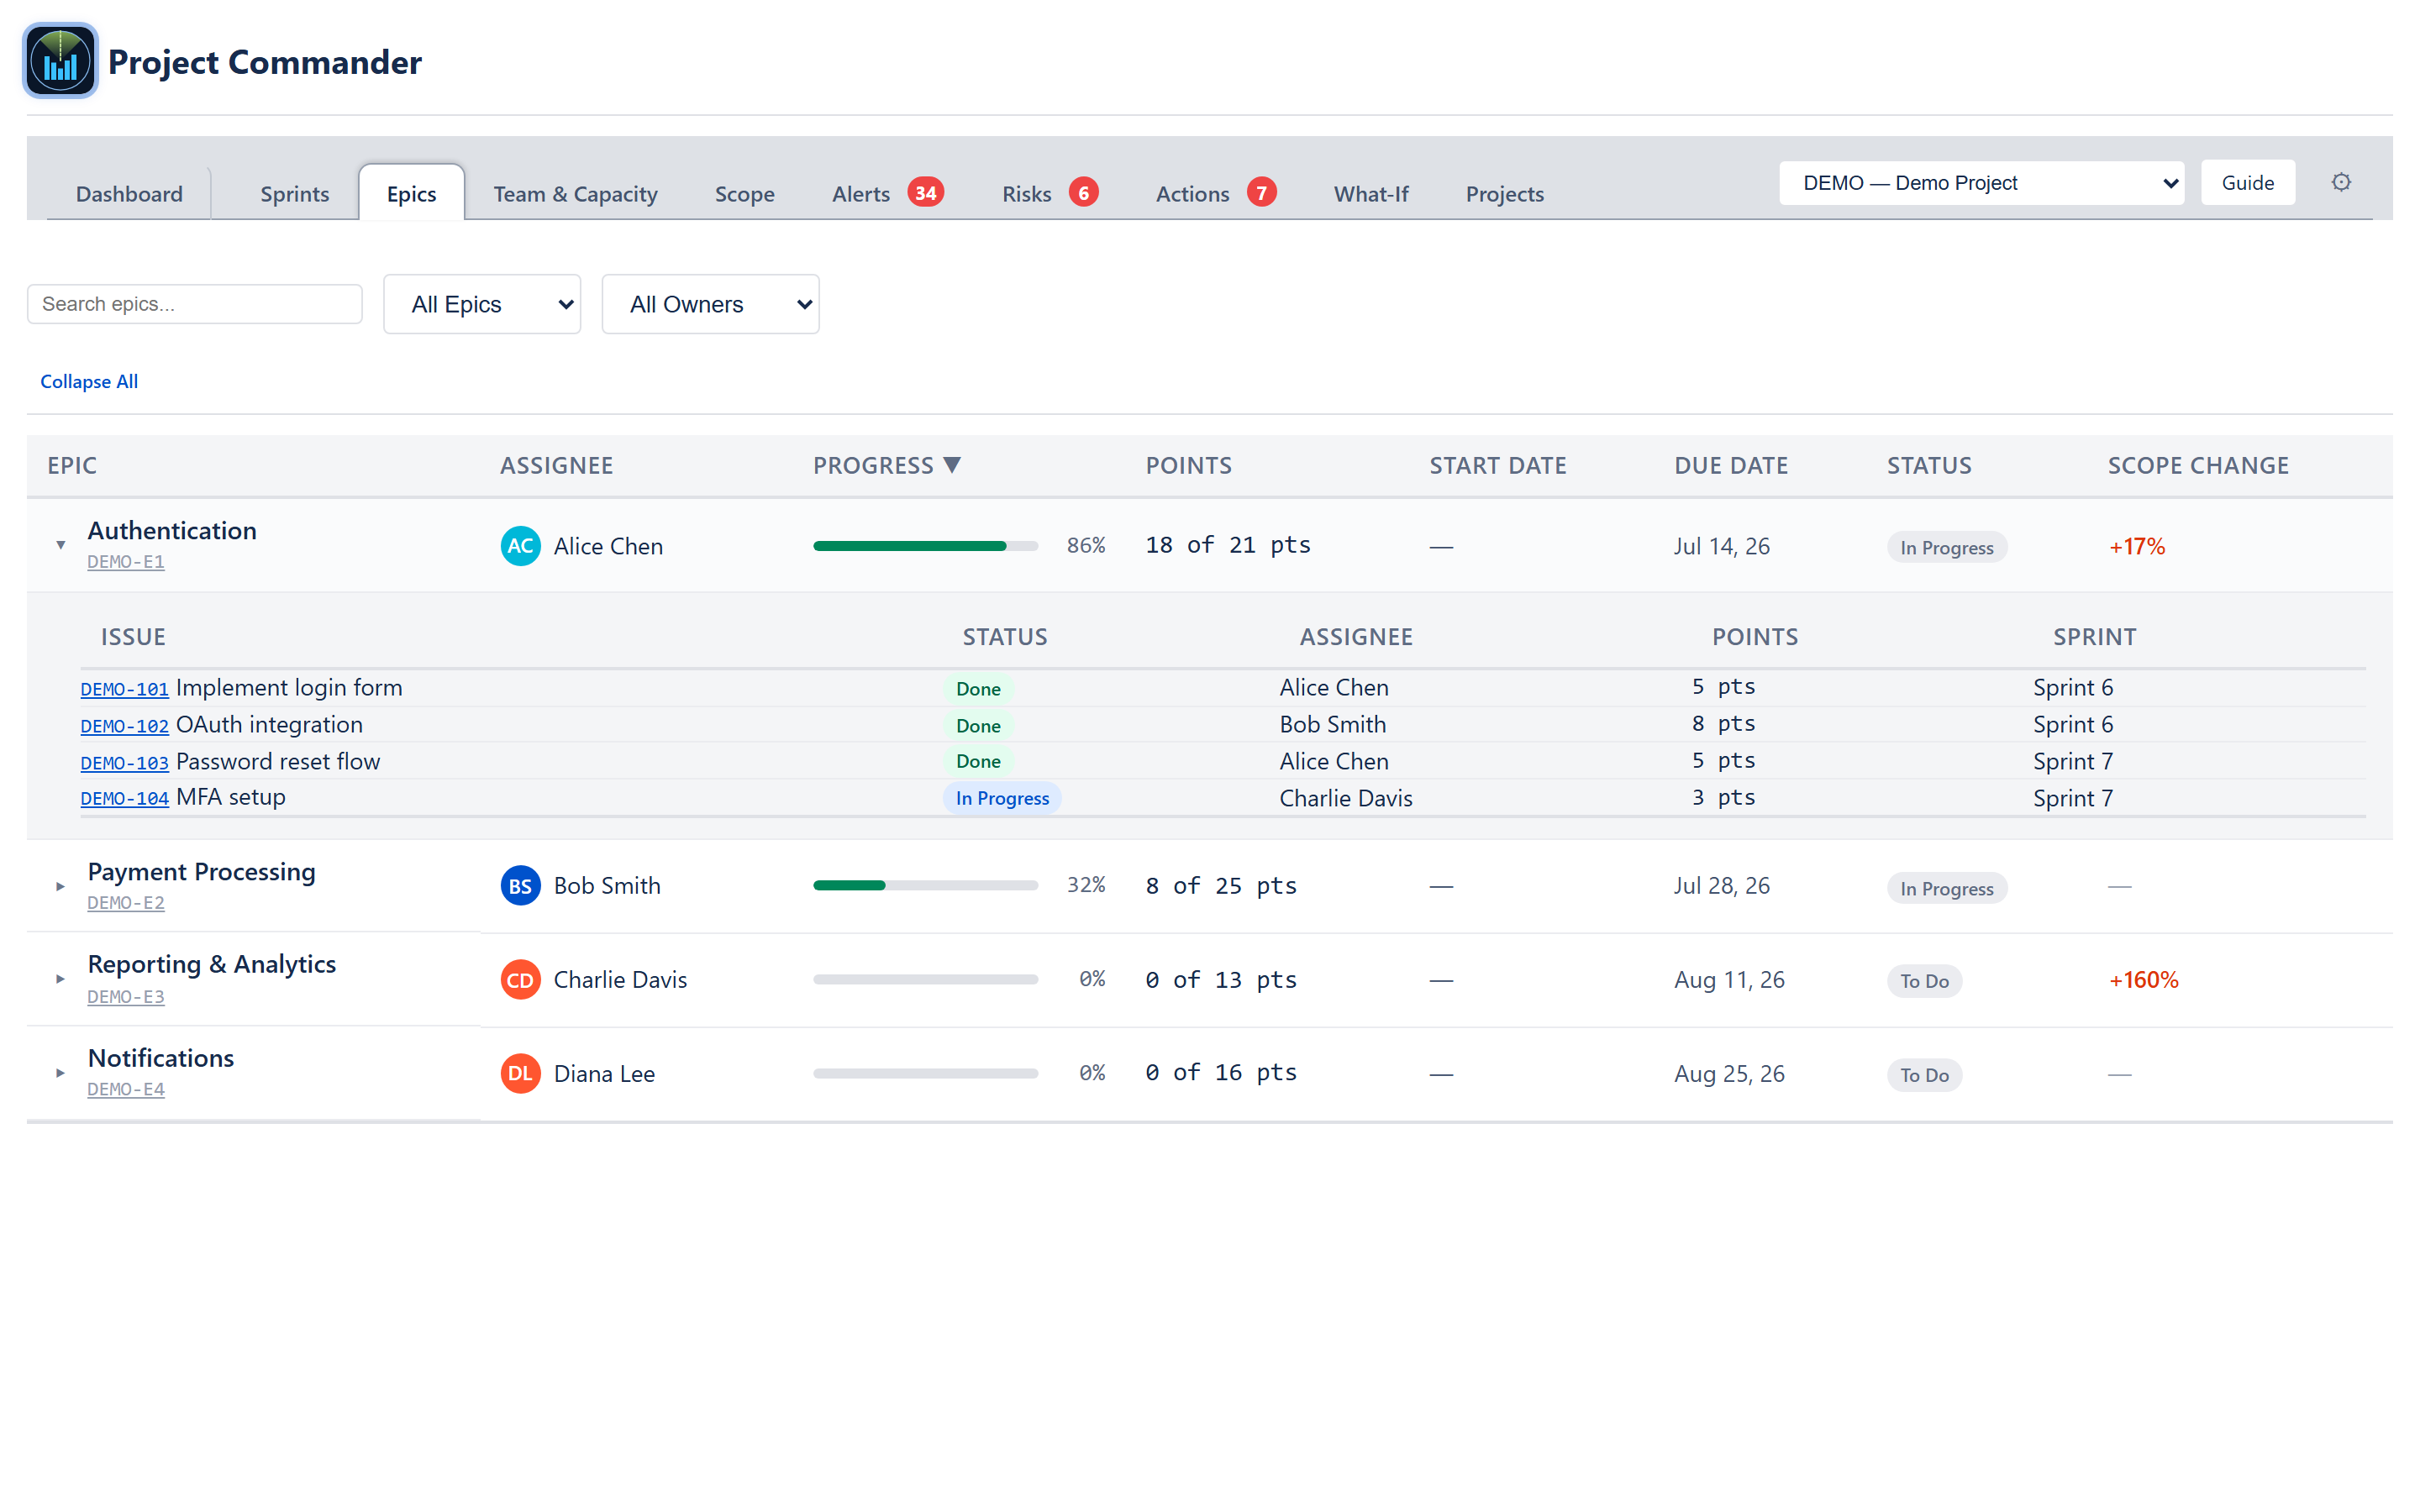This screenshot has height=1512, width=2420.
Task: Open the Projects tab
Action: coord(1504,194)
